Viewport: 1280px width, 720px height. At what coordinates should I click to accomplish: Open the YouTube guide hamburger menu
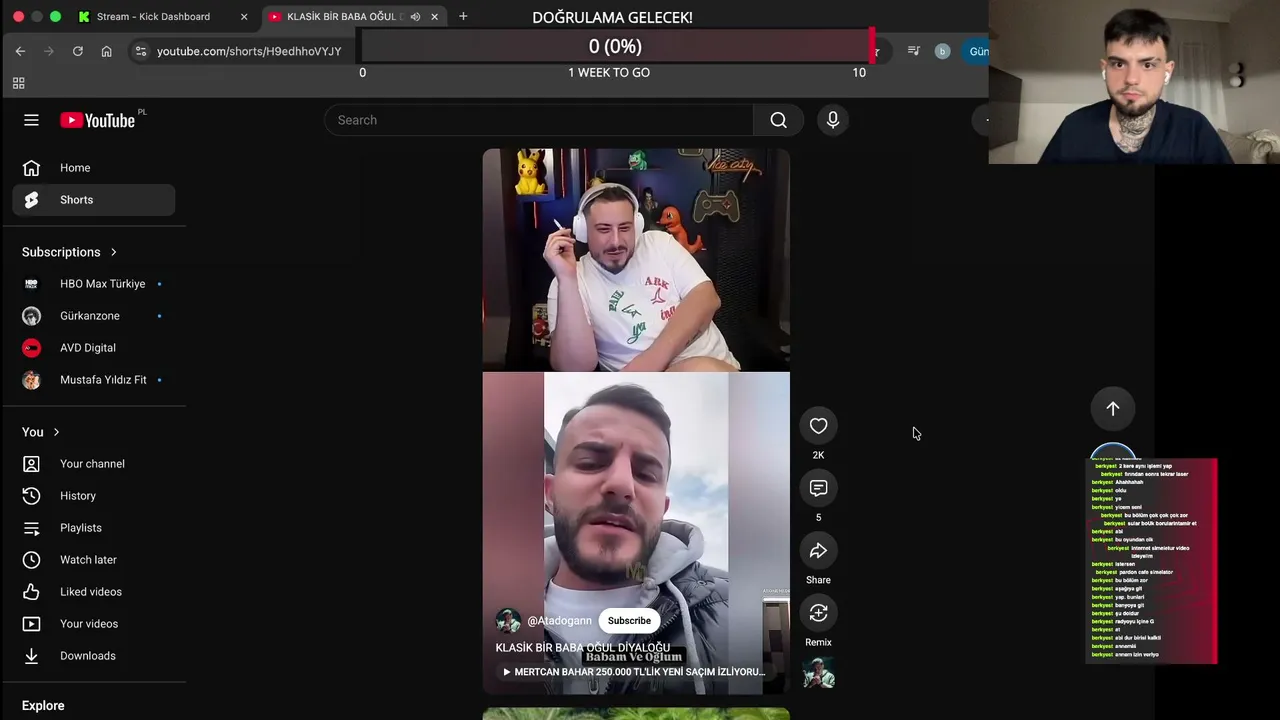click(31, 120)
